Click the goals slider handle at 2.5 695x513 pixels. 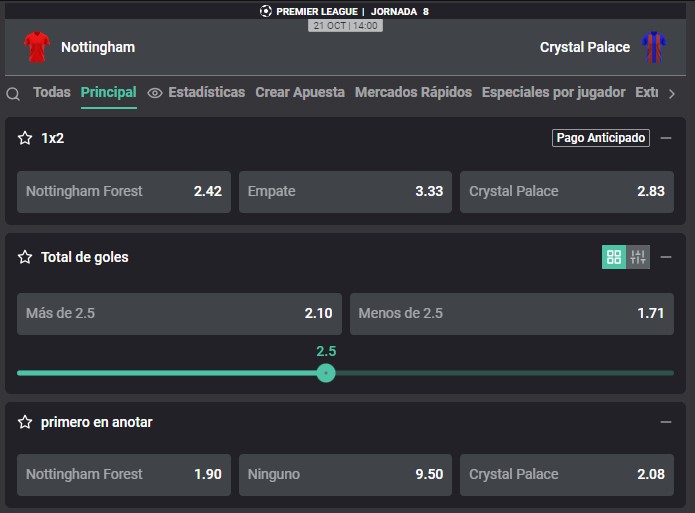326,373
